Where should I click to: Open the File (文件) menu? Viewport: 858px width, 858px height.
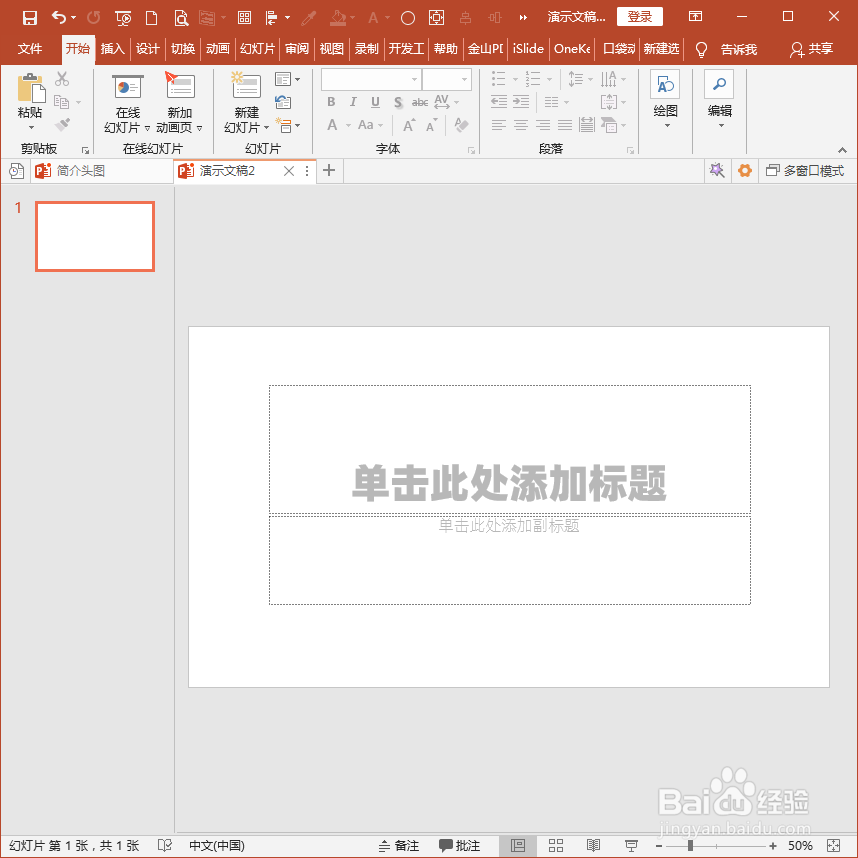click(x=30, y=49)
